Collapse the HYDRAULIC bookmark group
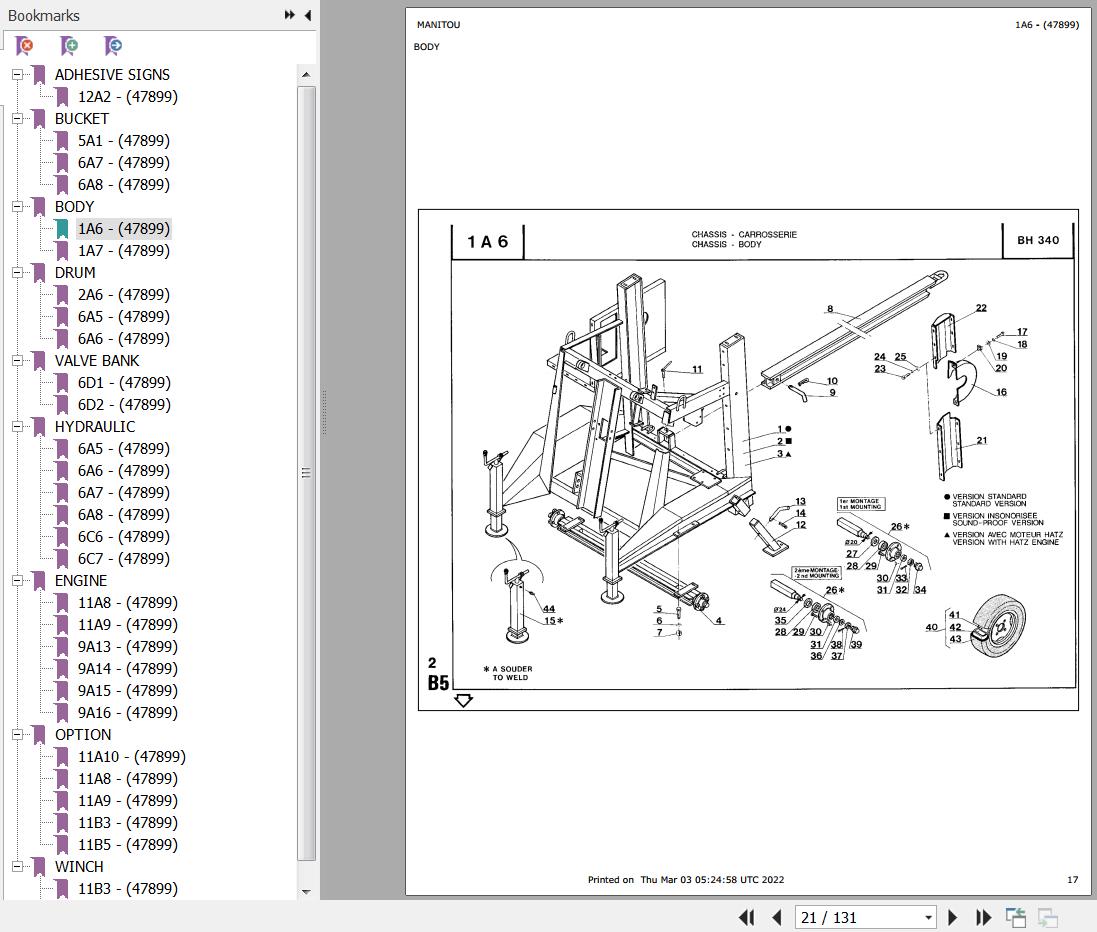The height and width of the screenshot is (932, 1097). tap(17, 427)
